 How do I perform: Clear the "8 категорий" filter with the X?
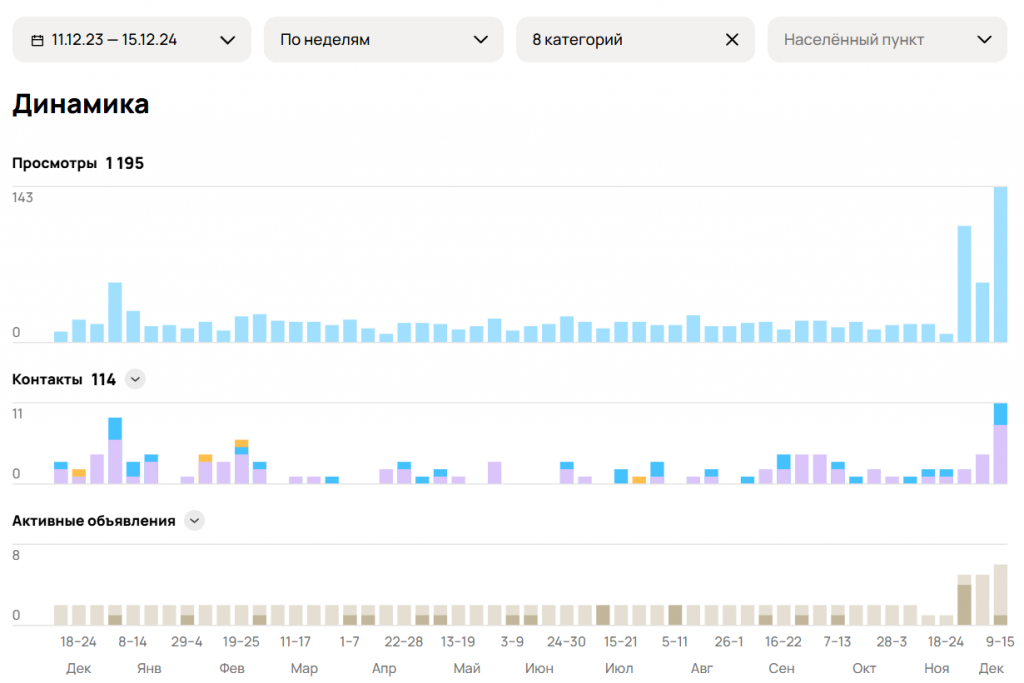[x=732, y=40]
